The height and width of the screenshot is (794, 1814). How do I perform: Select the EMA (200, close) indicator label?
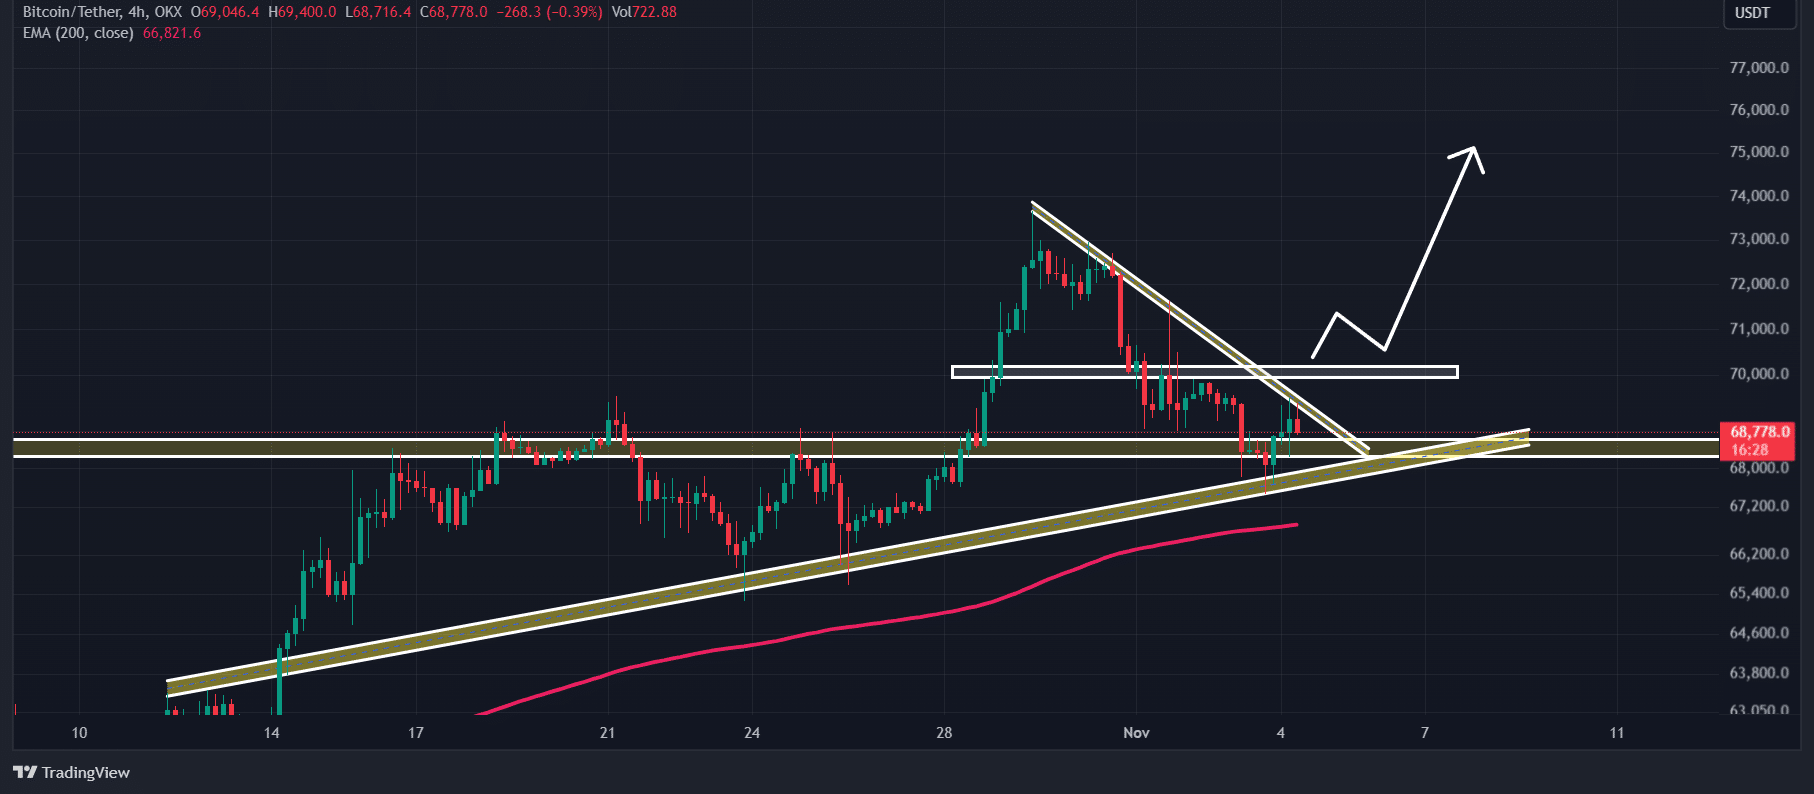(x=78, y=33)
